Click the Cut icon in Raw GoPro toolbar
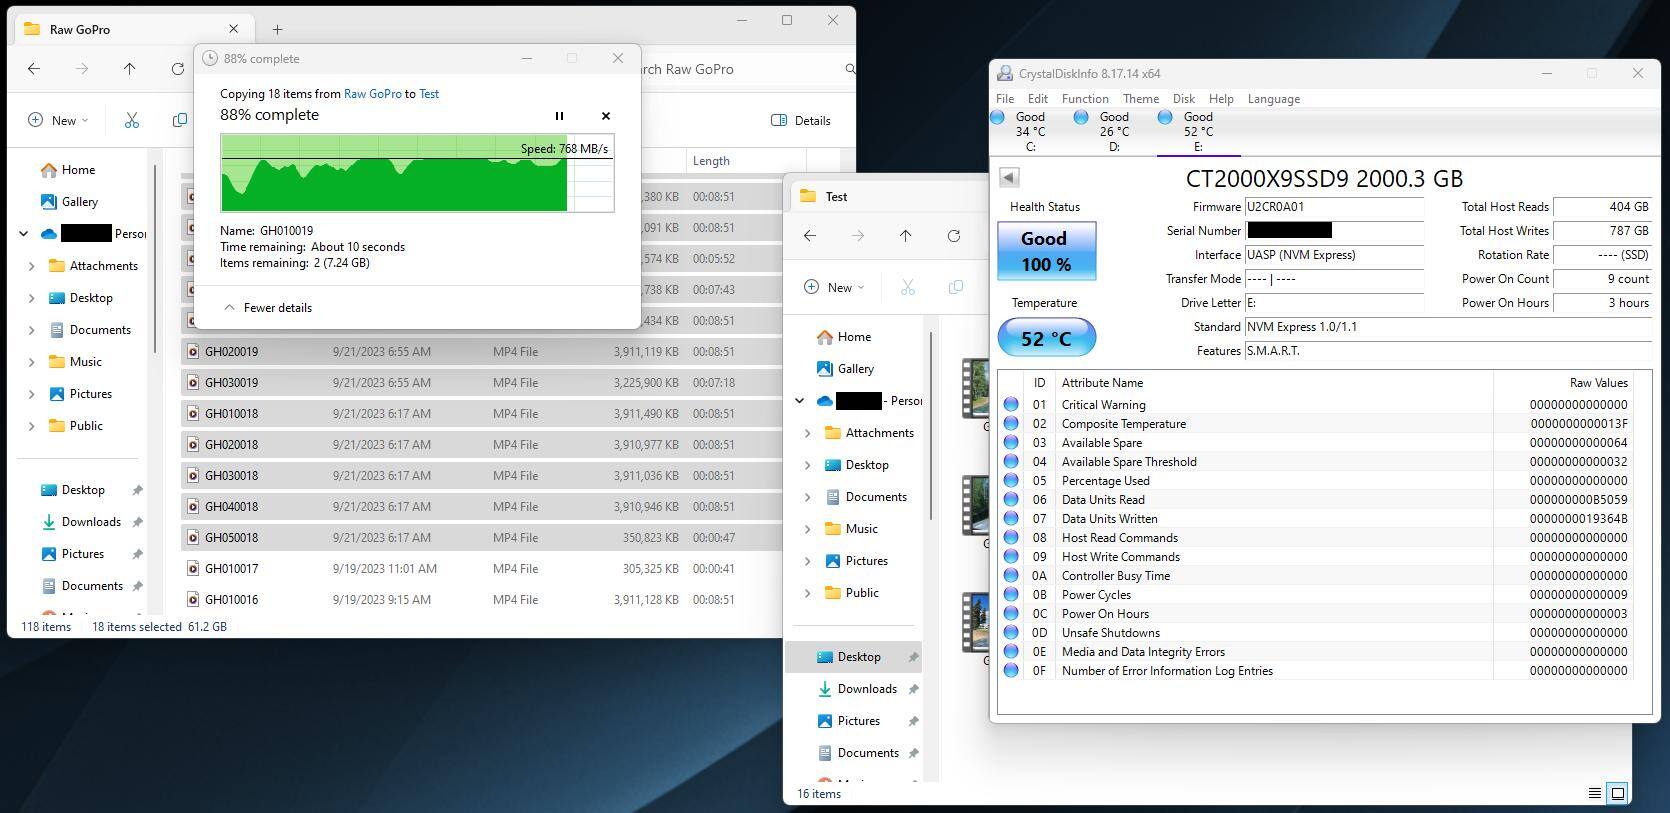 131,120
